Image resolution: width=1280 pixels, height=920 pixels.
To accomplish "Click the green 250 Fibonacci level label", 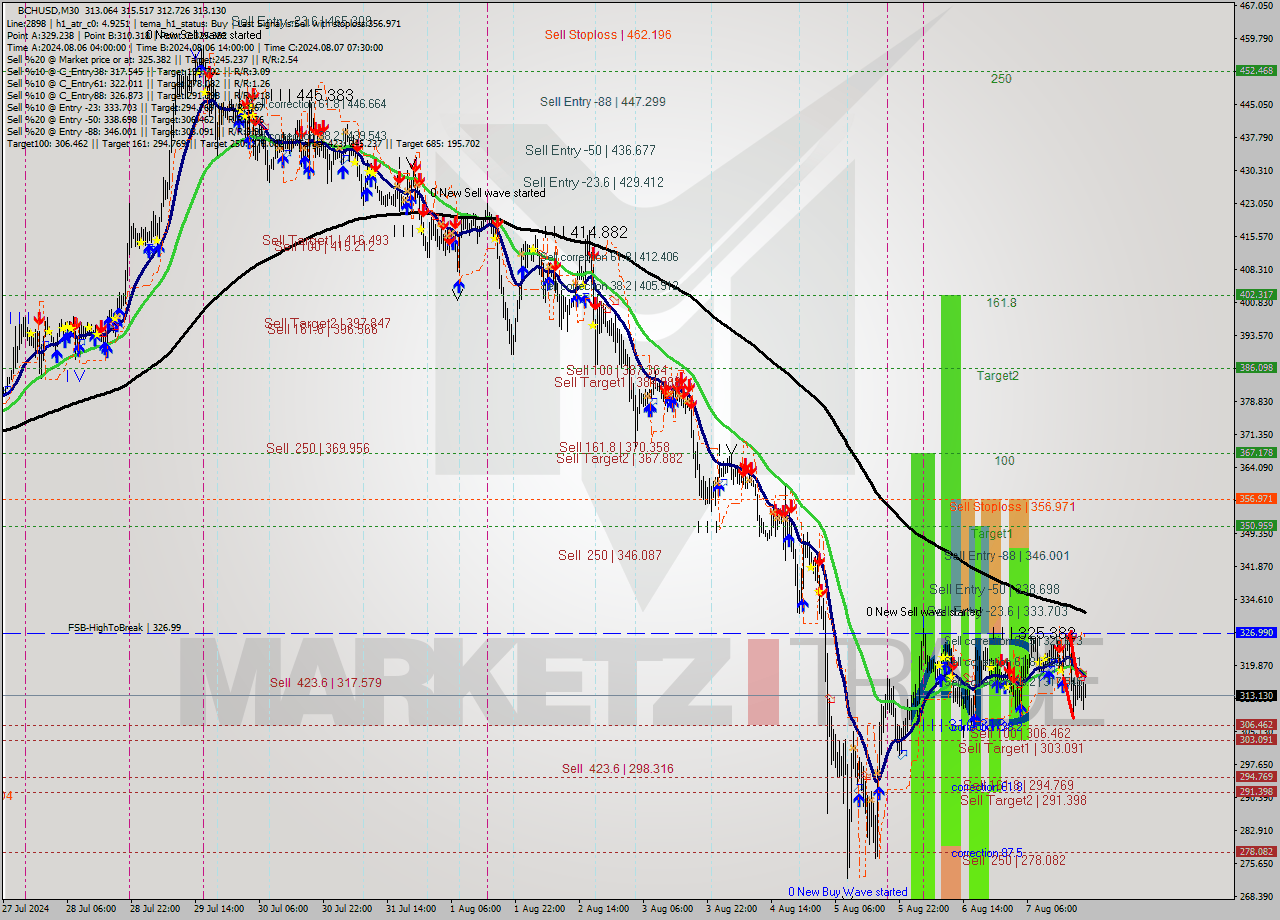I will tap(1001, 79).
